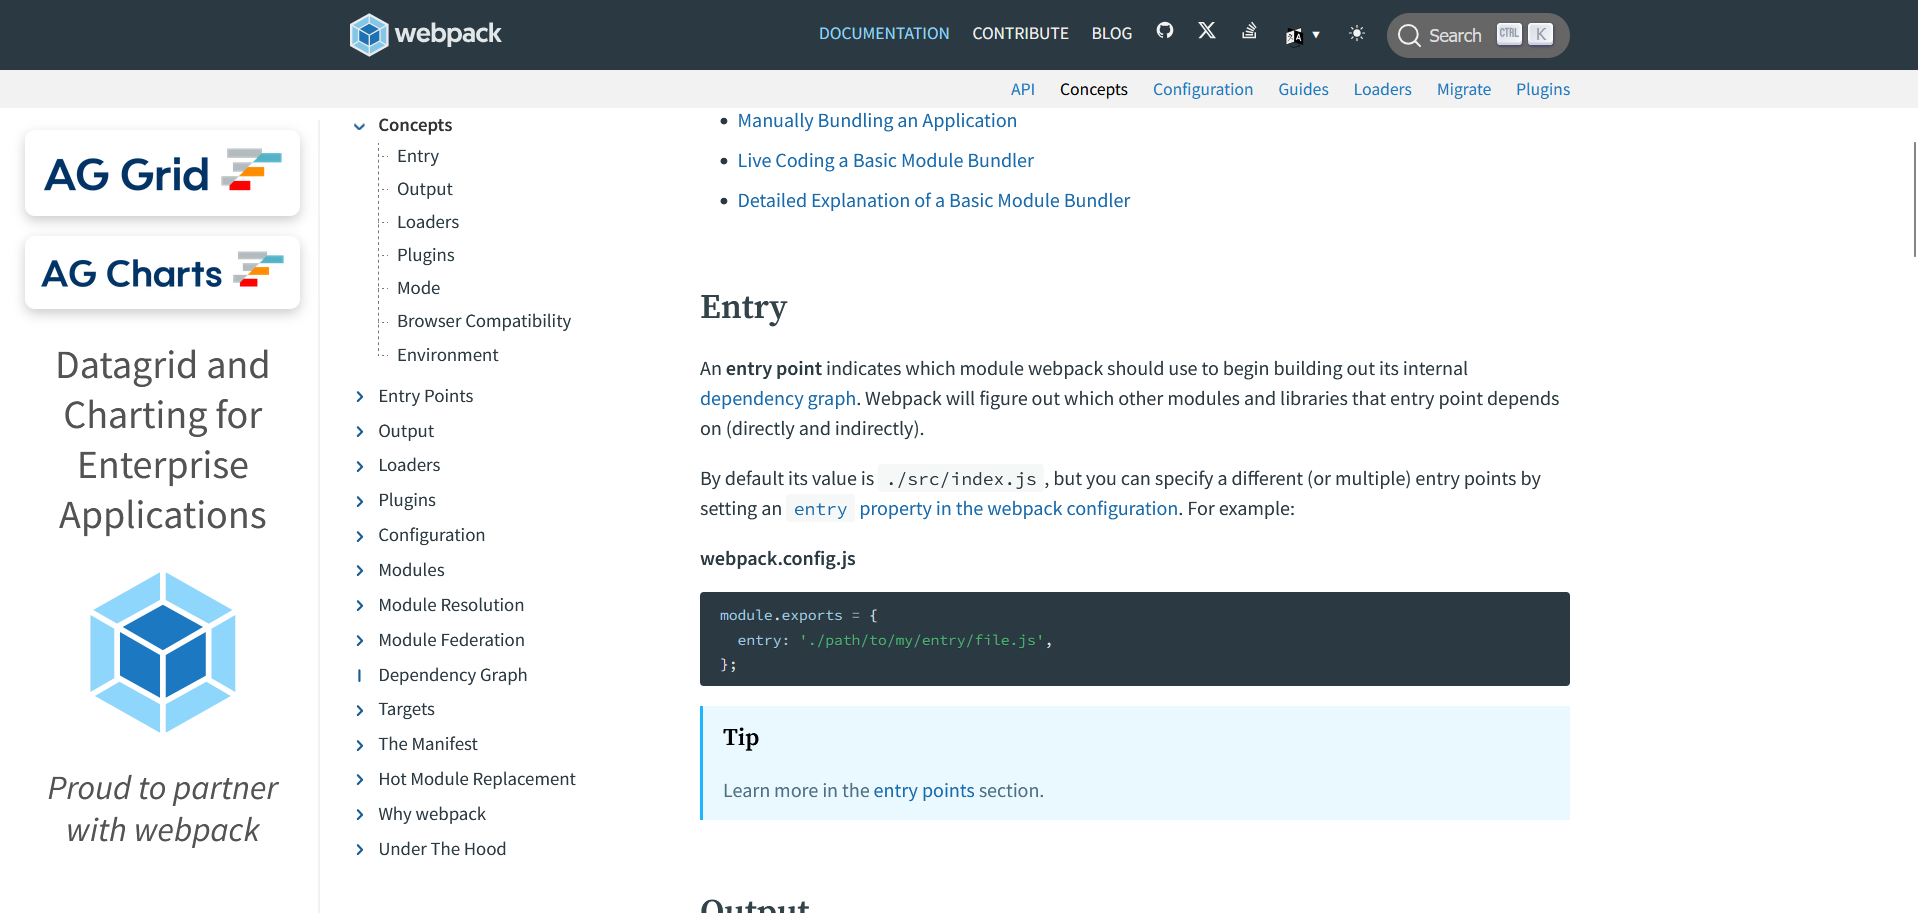Click the magnifier search icon
The height and width of the screenshot is (913, 1918).
pyautogui.click(x=1409, y=36)
